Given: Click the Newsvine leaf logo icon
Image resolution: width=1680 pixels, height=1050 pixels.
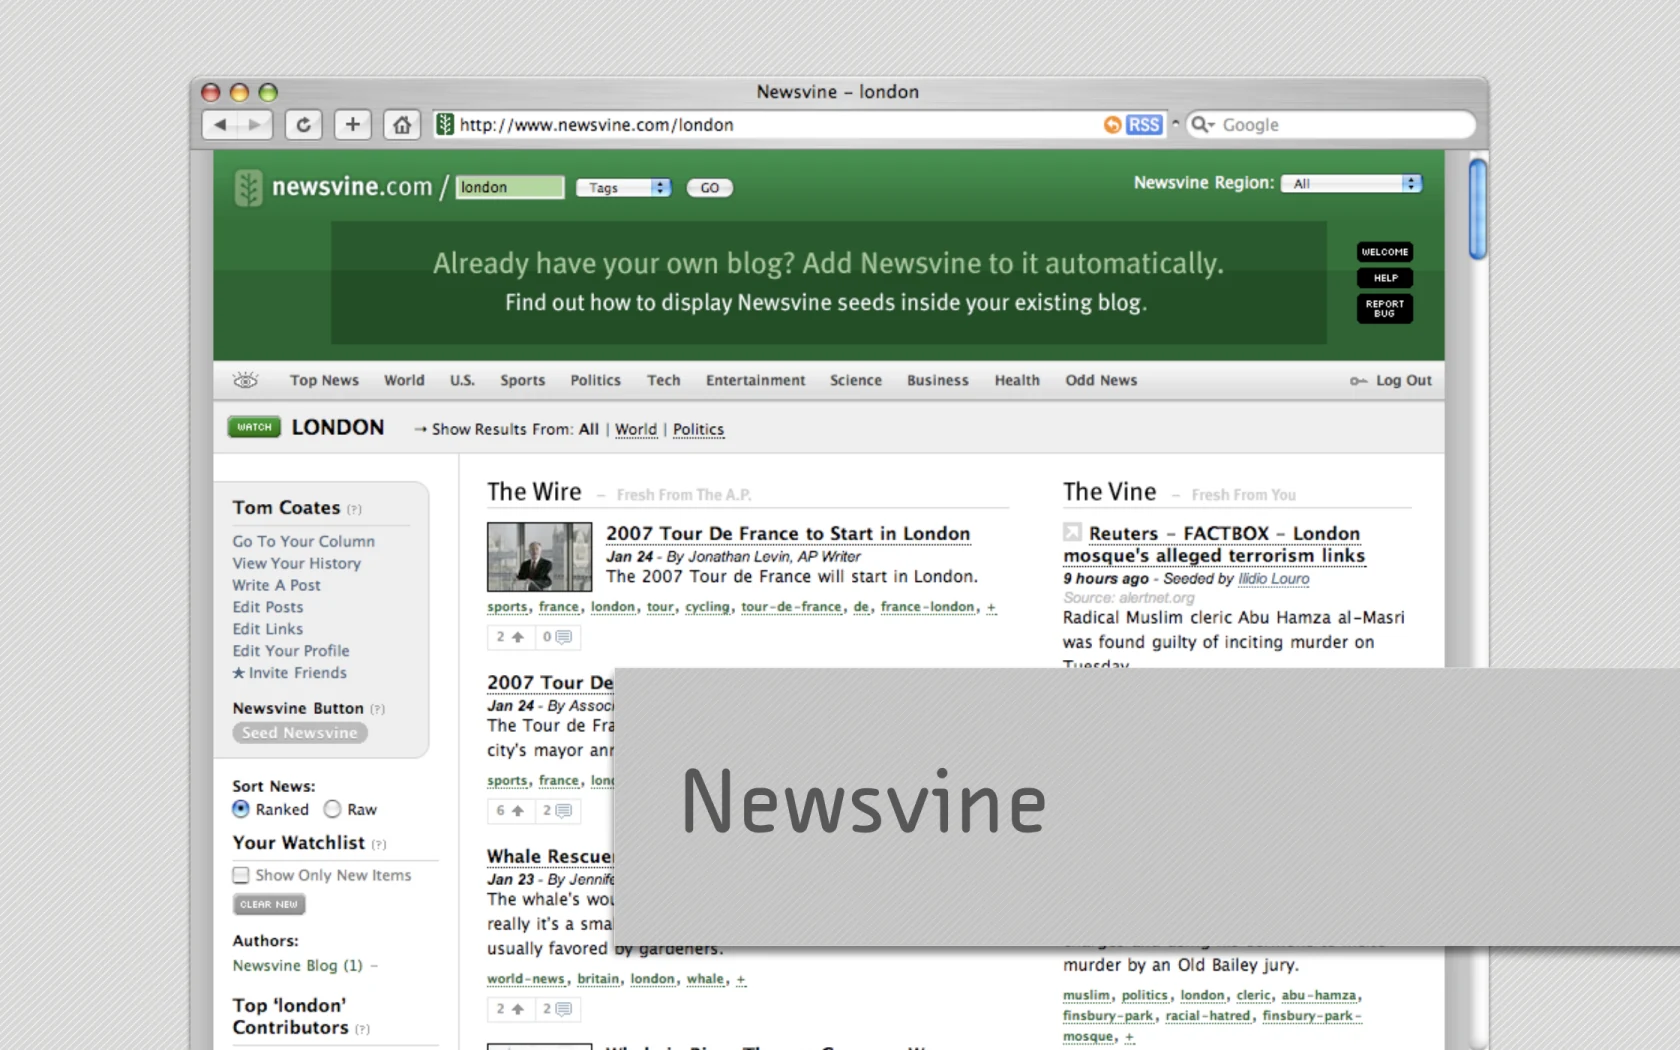Looking at the screenshot, I should coord(248,187).
